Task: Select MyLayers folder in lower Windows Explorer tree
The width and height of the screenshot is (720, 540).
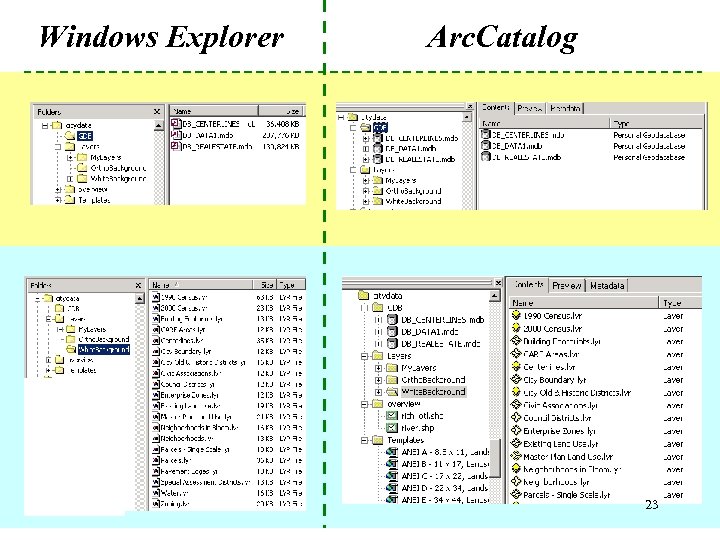Action: pyautogui.click(x=92, y=329)
